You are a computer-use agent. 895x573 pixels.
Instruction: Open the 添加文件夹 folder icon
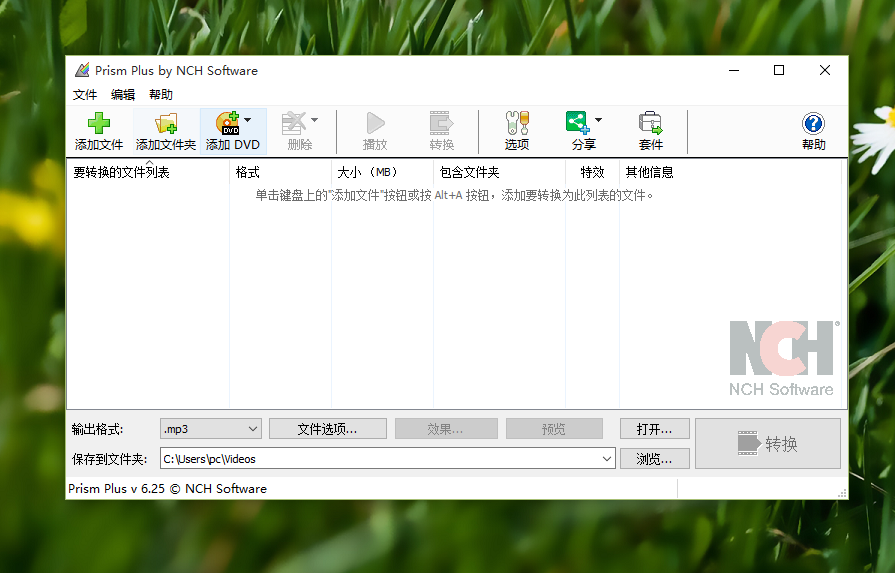[x=166, y=123]
